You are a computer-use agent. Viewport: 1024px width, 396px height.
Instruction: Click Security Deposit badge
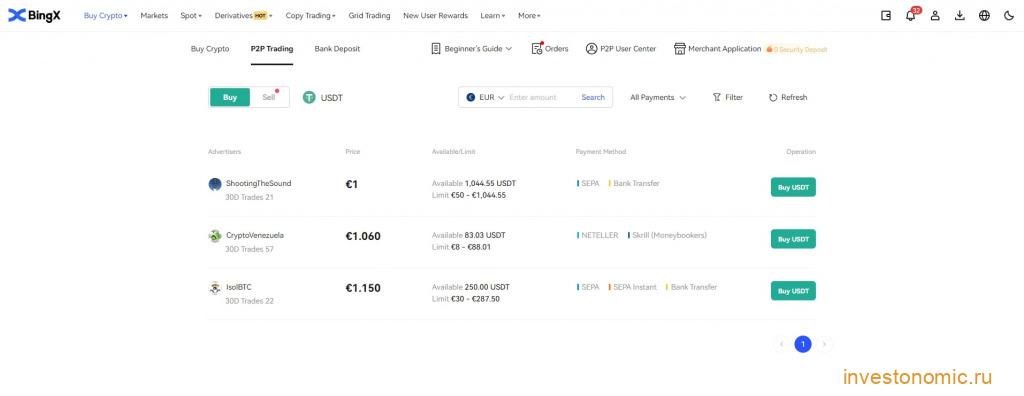(797, 49)
